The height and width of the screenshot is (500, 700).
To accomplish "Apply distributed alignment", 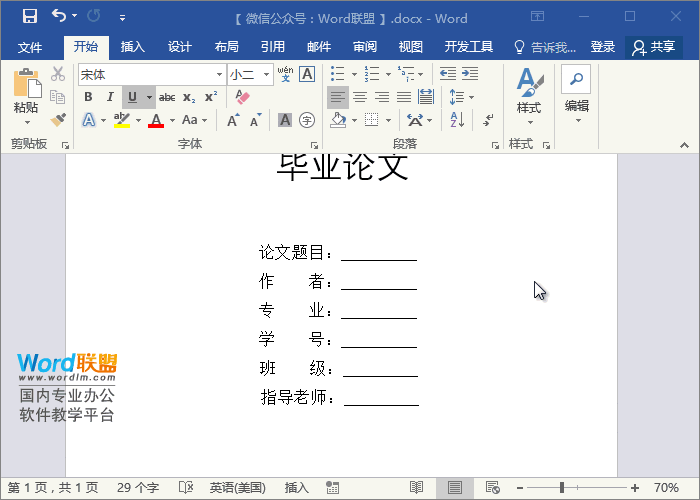I will click(x=426, y=97).
